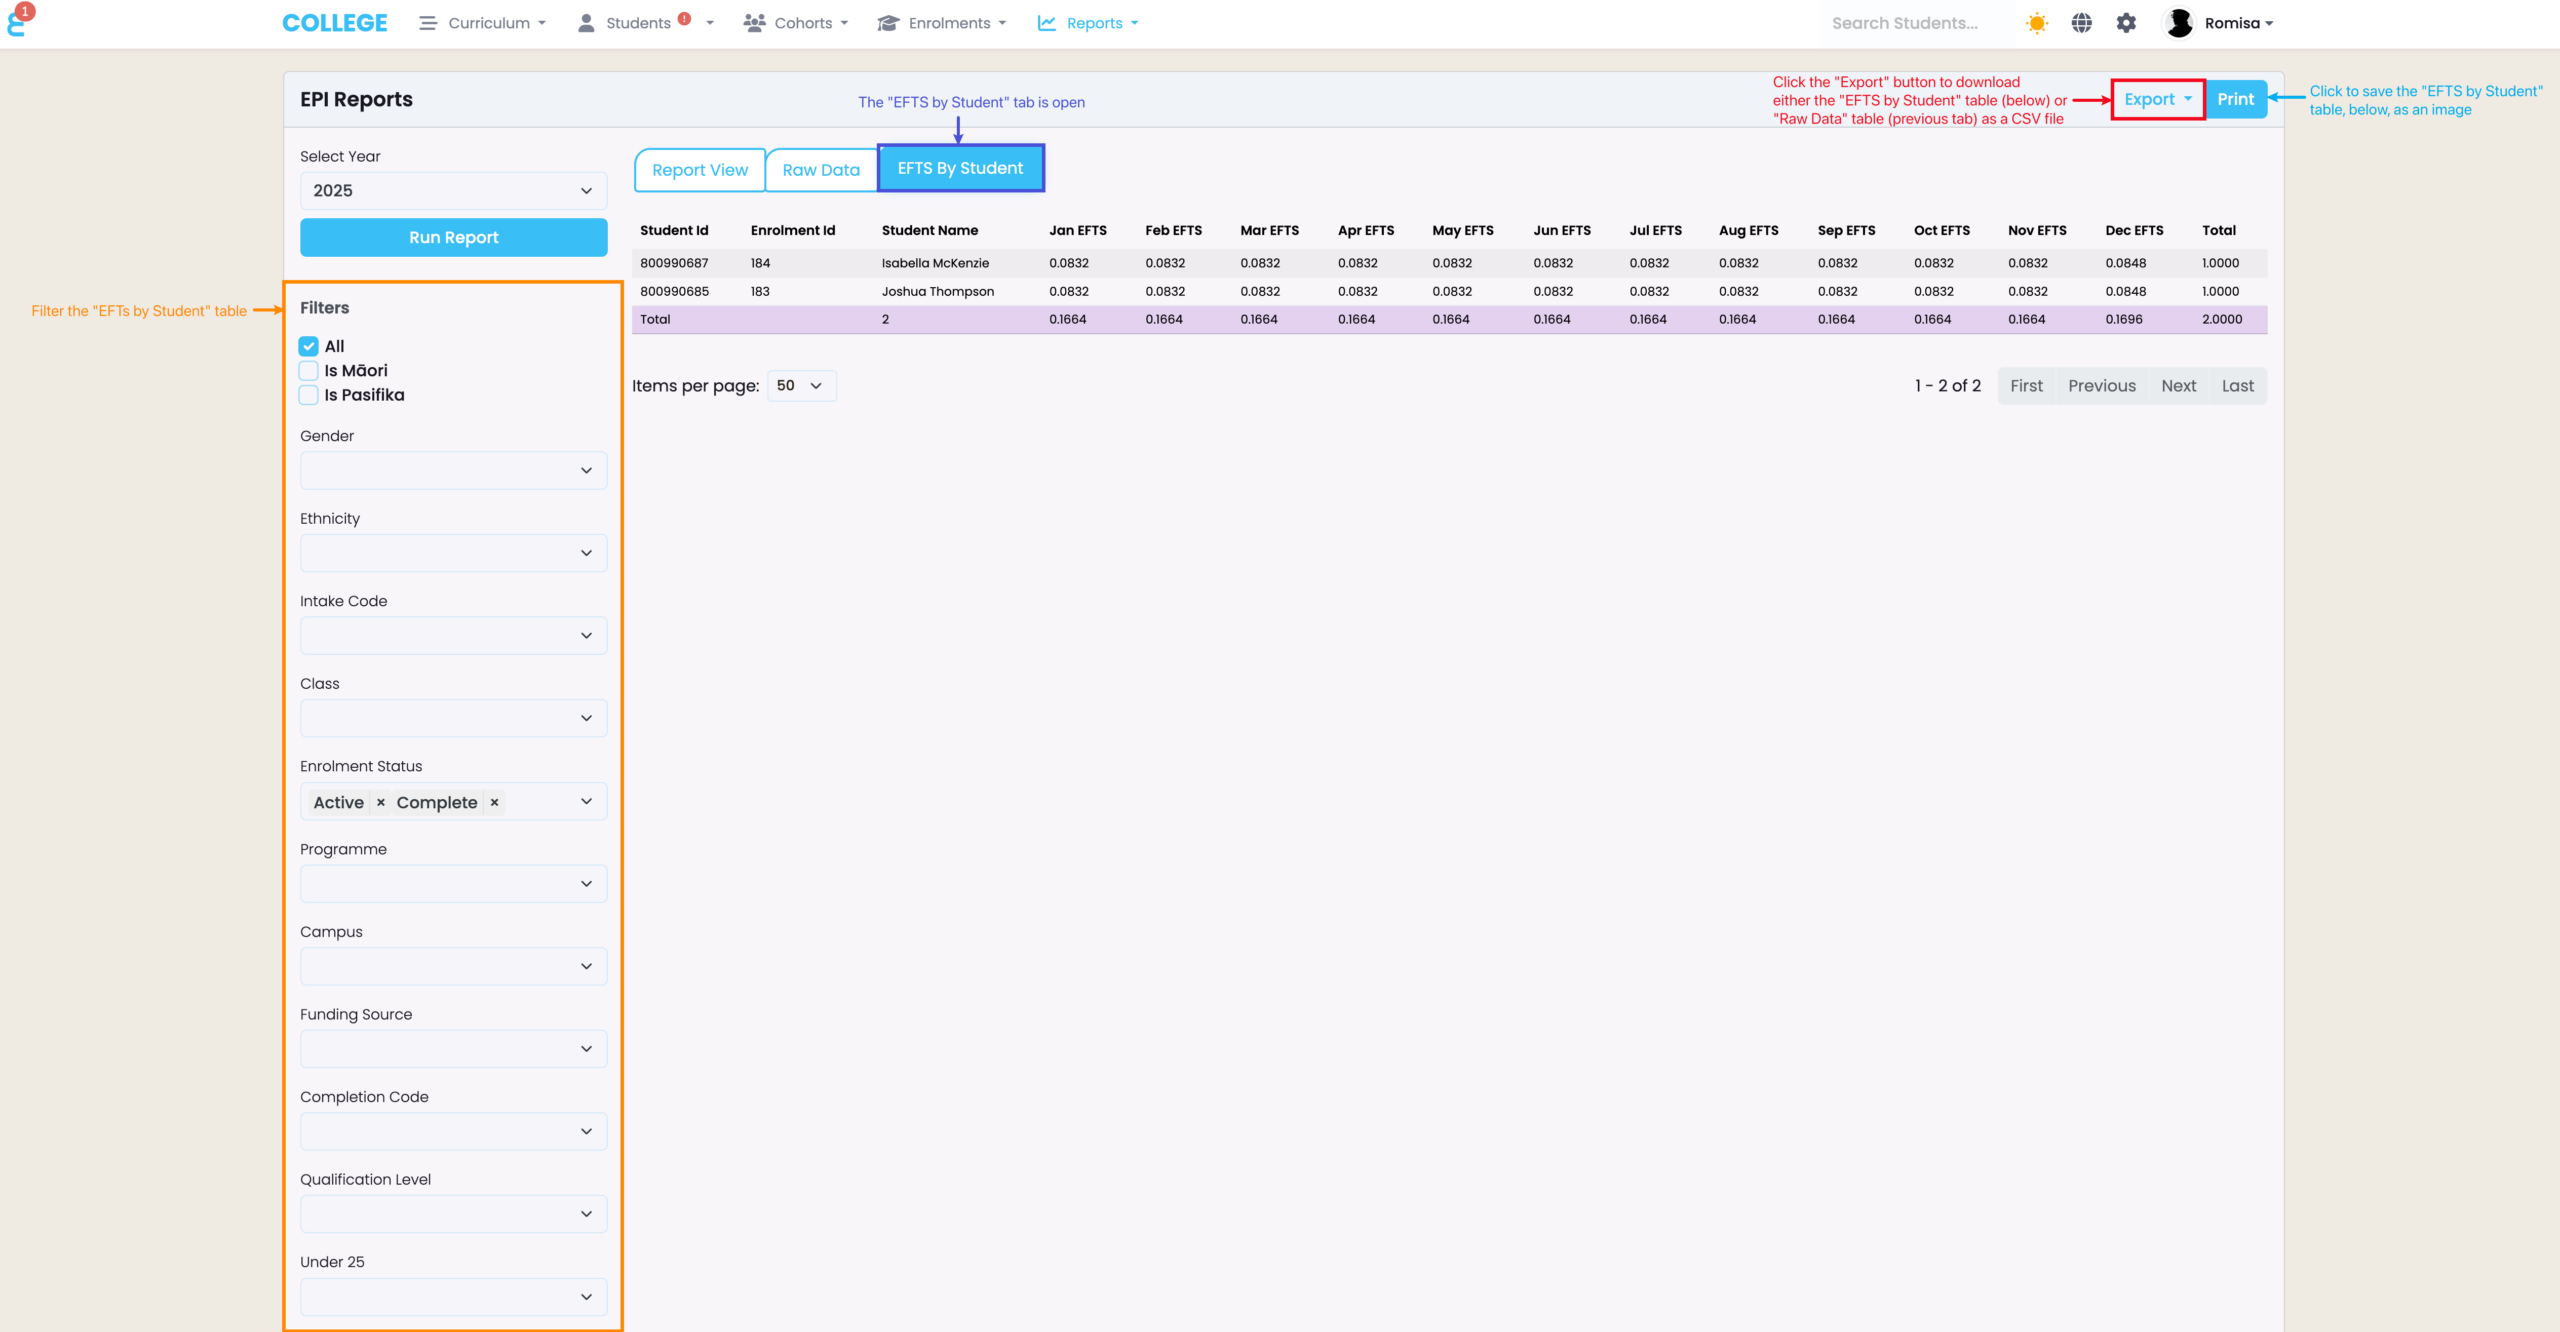Screen dimensions: 2560x1332
Task: Remove the Complete enrolment status tag
Action: (x=494, y=802)
